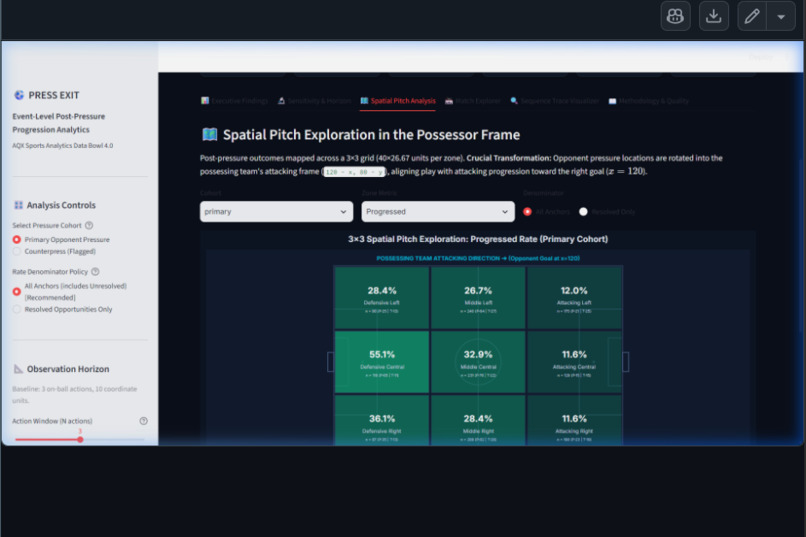Click the pencil edit icon in the top bar

(x=752, y=16)
